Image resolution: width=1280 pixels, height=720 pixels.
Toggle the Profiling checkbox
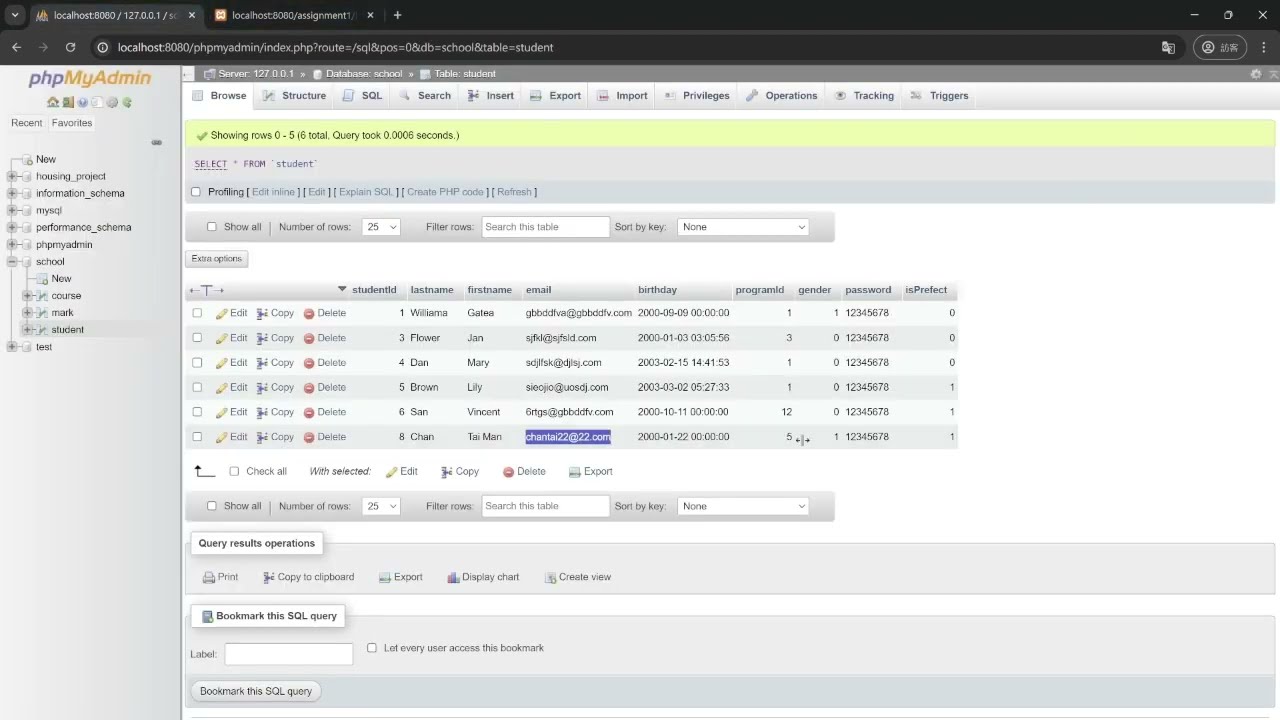pyautogui.click(x=196, y=192)
